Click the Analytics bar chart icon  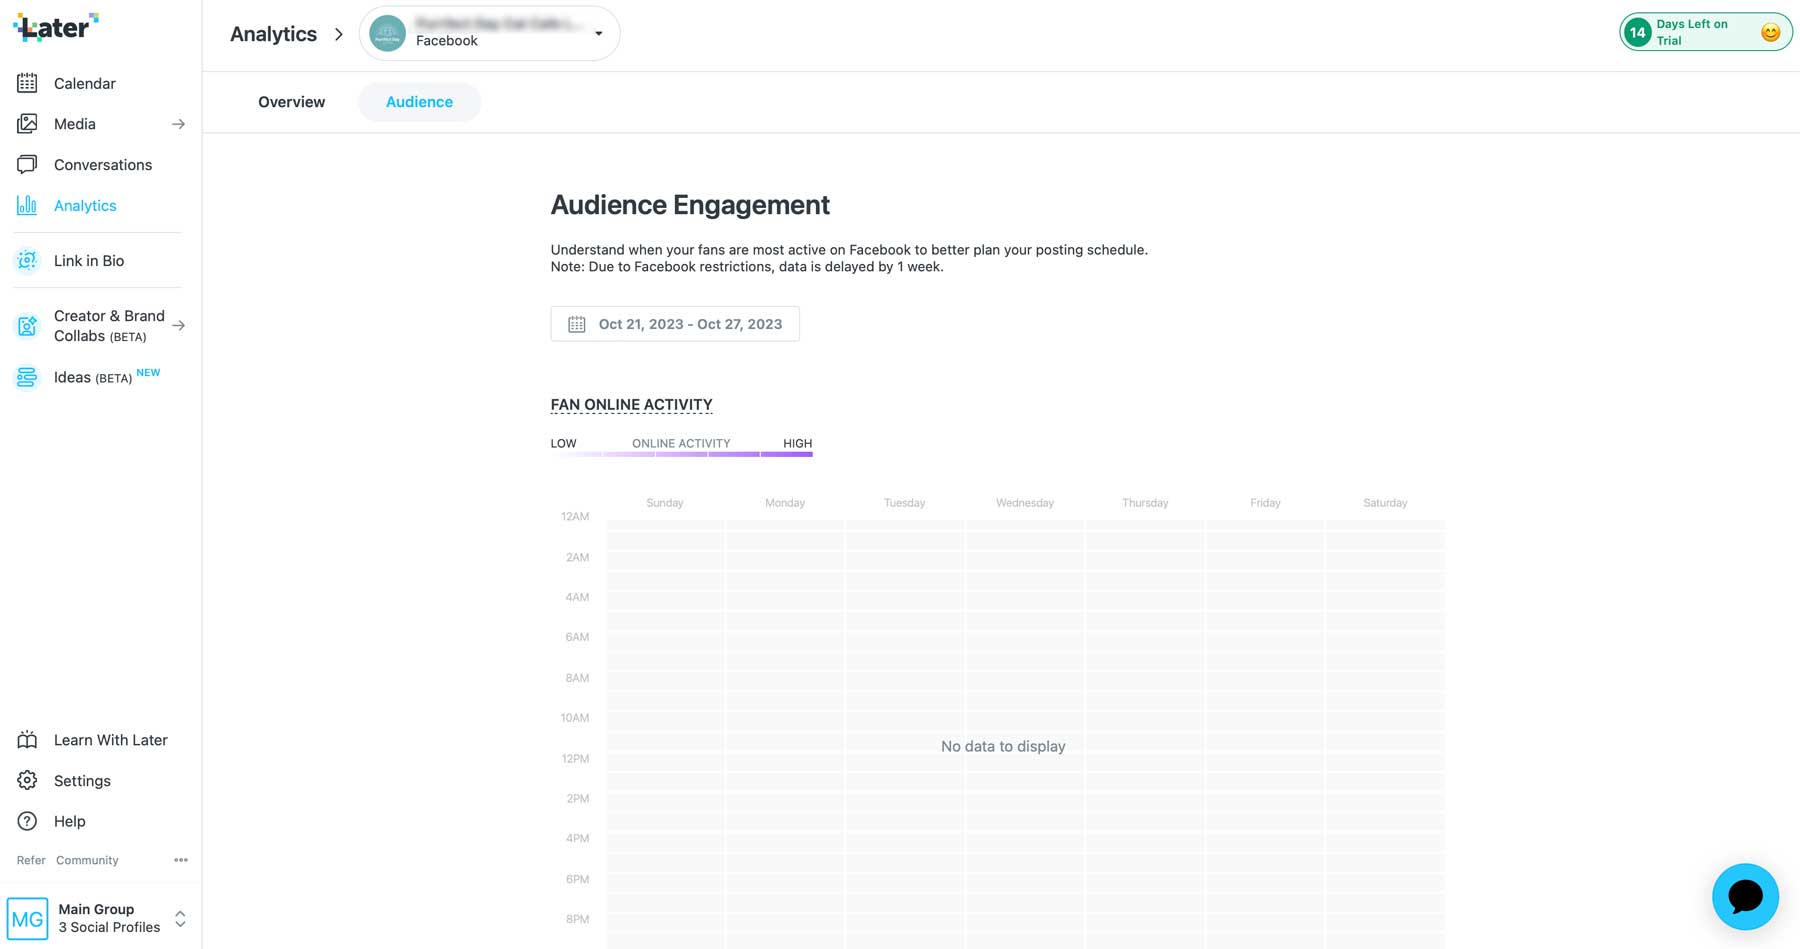[27, 205]
